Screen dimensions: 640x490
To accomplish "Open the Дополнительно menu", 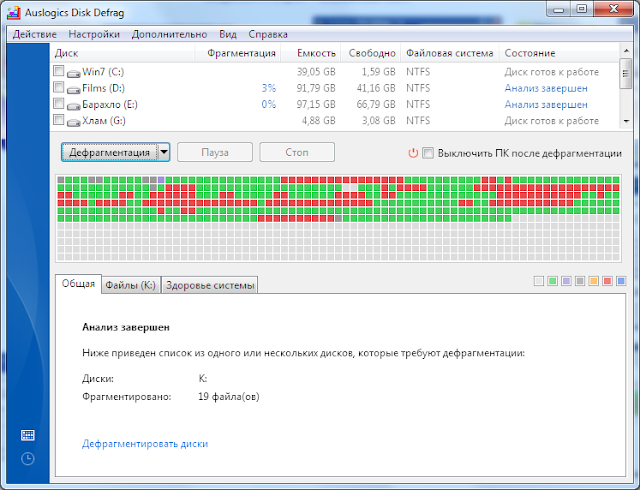I will 169,34.
